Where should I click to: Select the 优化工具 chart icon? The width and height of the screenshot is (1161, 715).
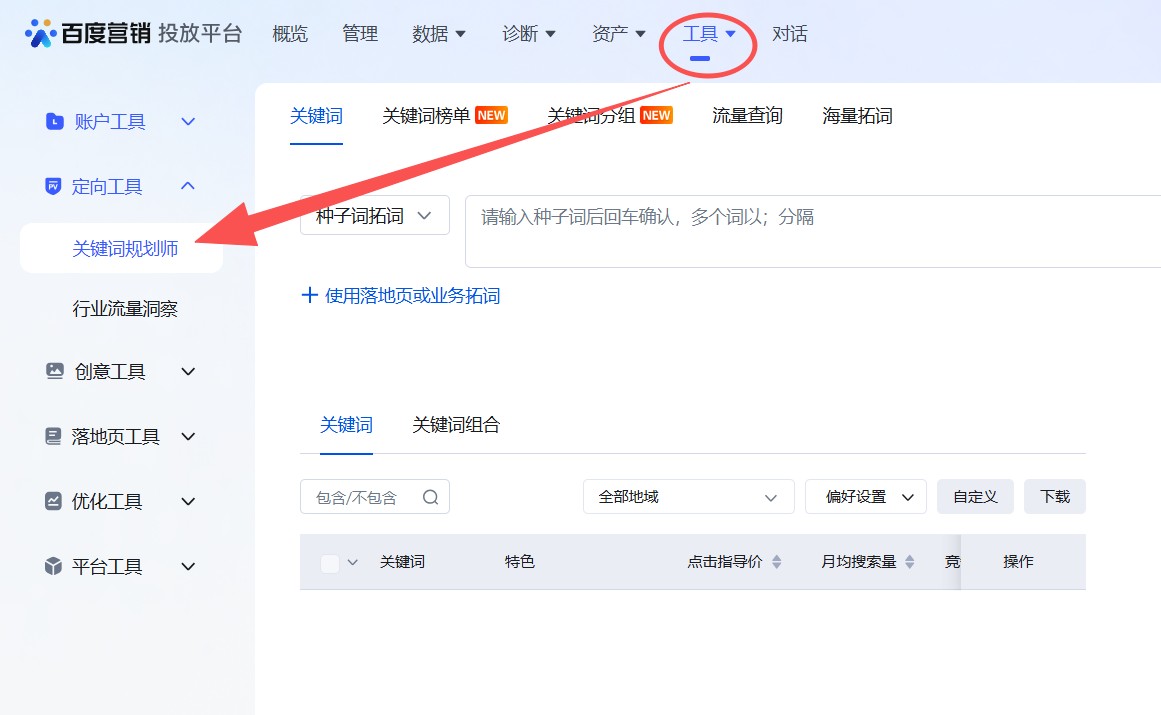[x=53, y=501]
